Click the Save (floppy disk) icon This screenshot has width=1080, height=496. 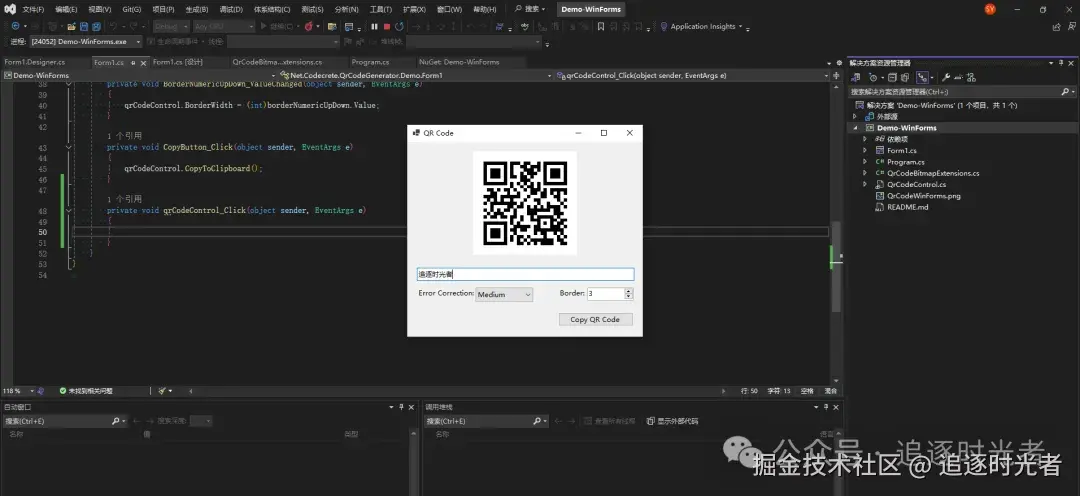click(x=84, y=26)
